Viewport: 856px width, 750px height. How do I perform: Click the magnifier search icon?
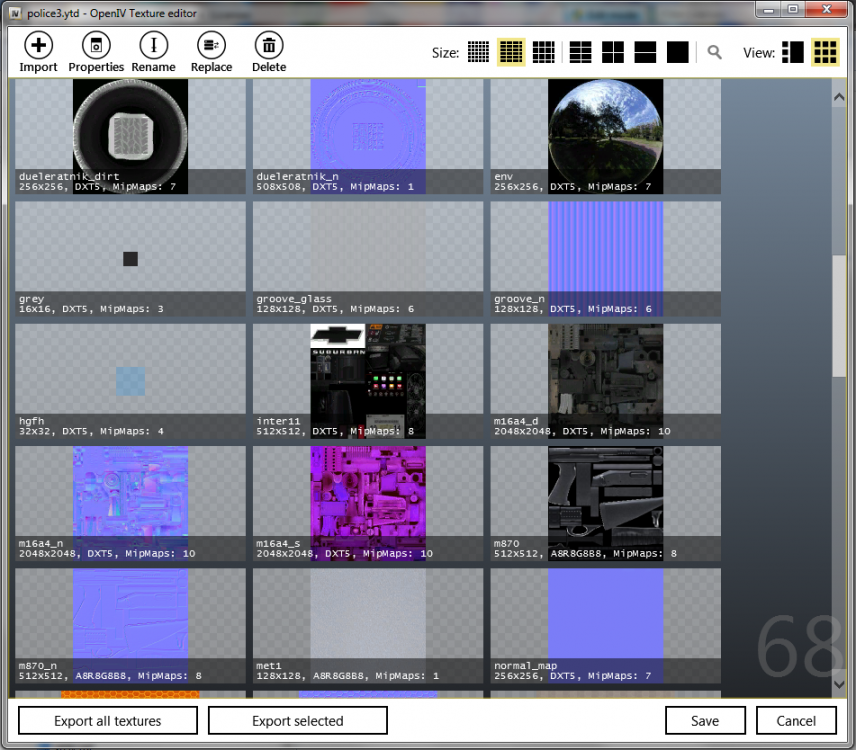(x=714, y=52)
